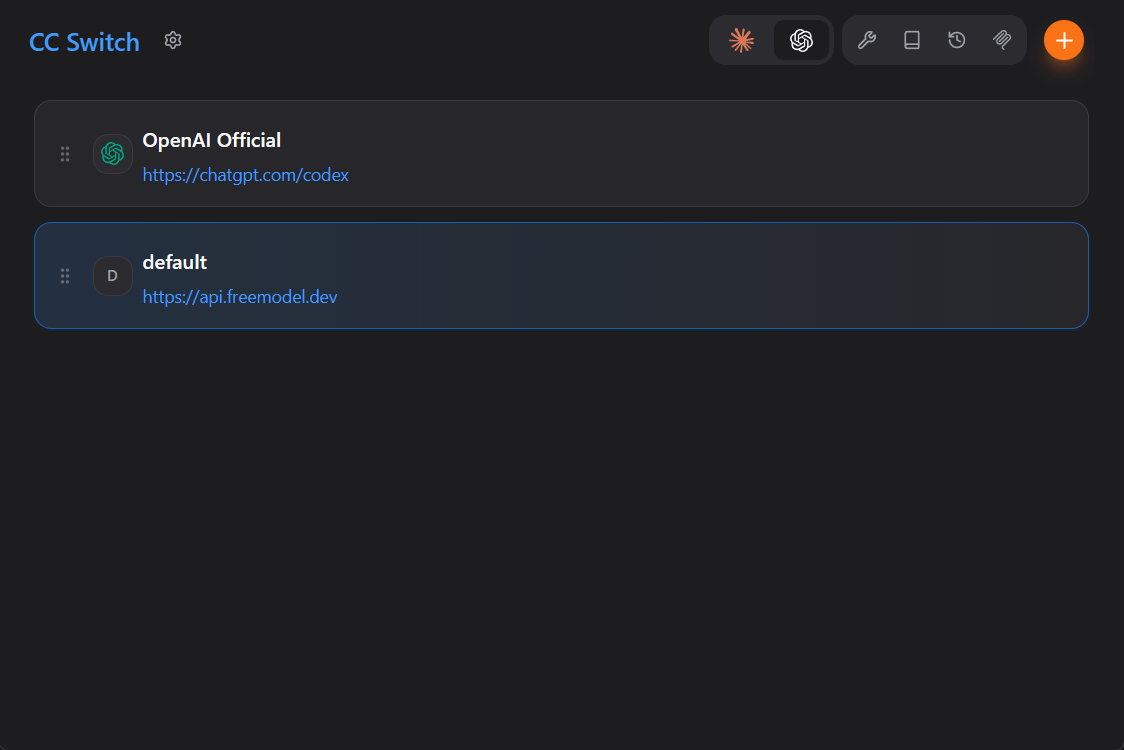1124x750 pixels.
Task: Switch to the Codex OpenAI tab
Action: tap(801, 40)
